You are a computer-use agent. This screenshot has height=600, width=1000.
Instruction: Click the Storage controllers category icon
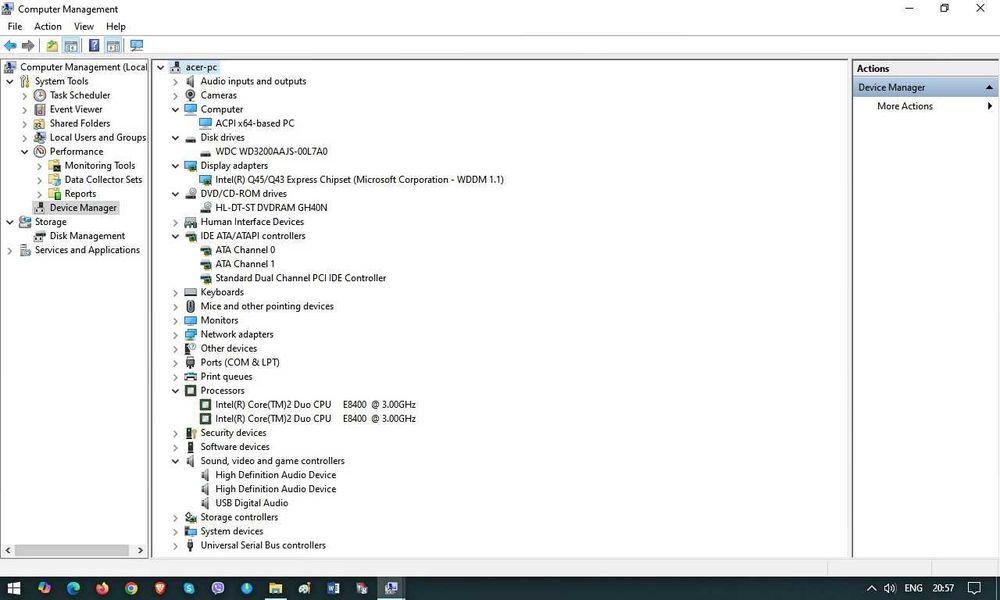(x=190, y=517)
